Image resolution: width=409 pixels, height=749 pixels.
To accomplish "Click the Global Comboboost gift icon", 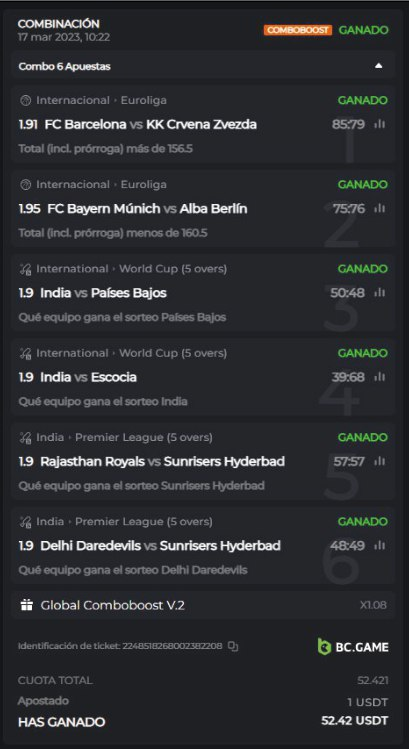I will tap(26, 605).
